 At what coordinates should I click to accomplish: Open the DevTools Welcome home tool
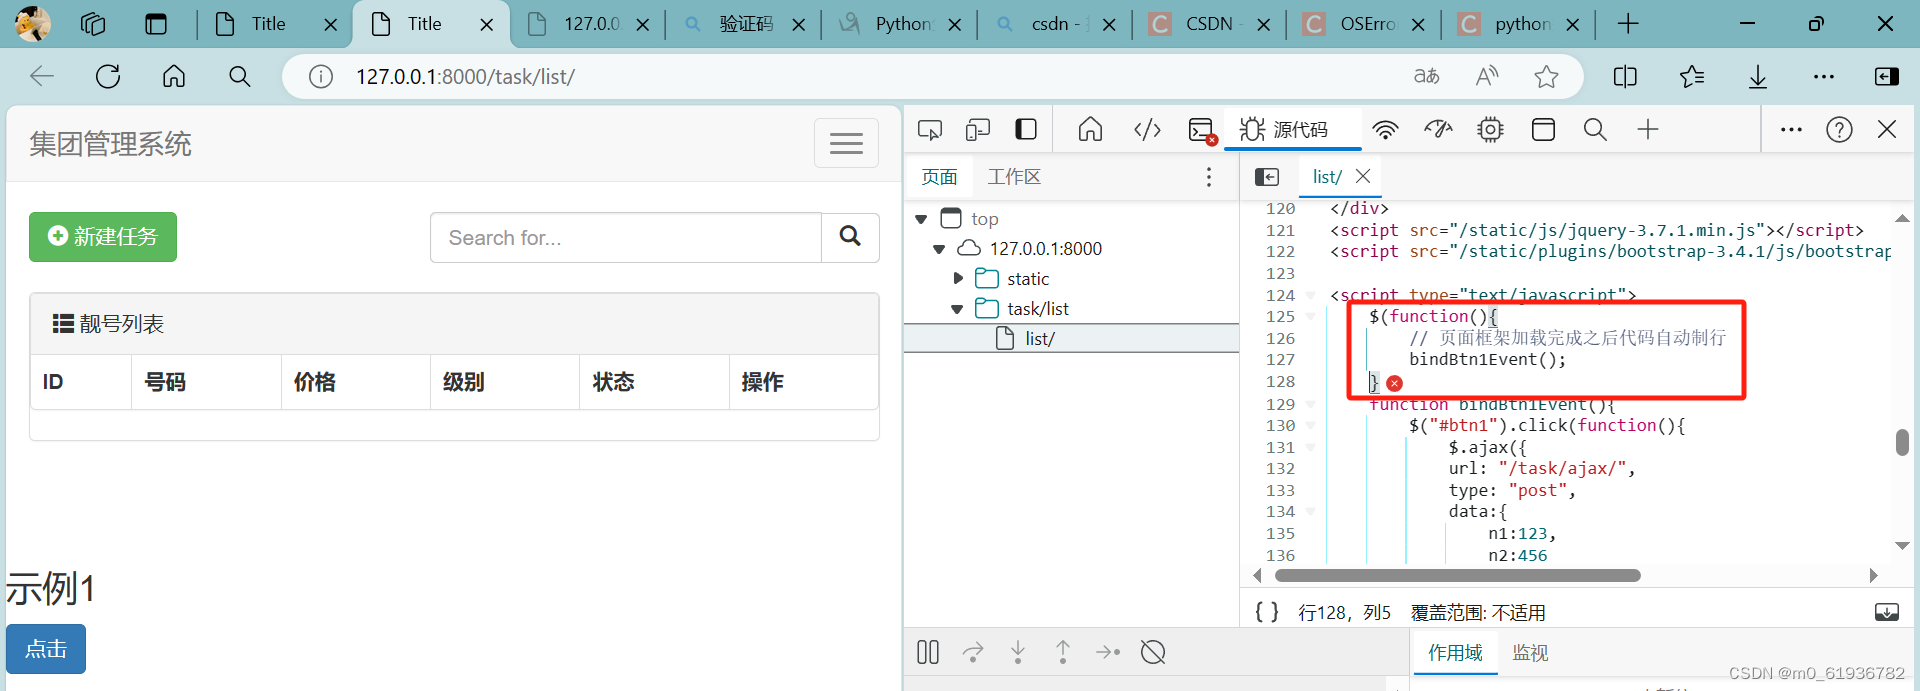pyautogui.click(x=1090, y=129)
